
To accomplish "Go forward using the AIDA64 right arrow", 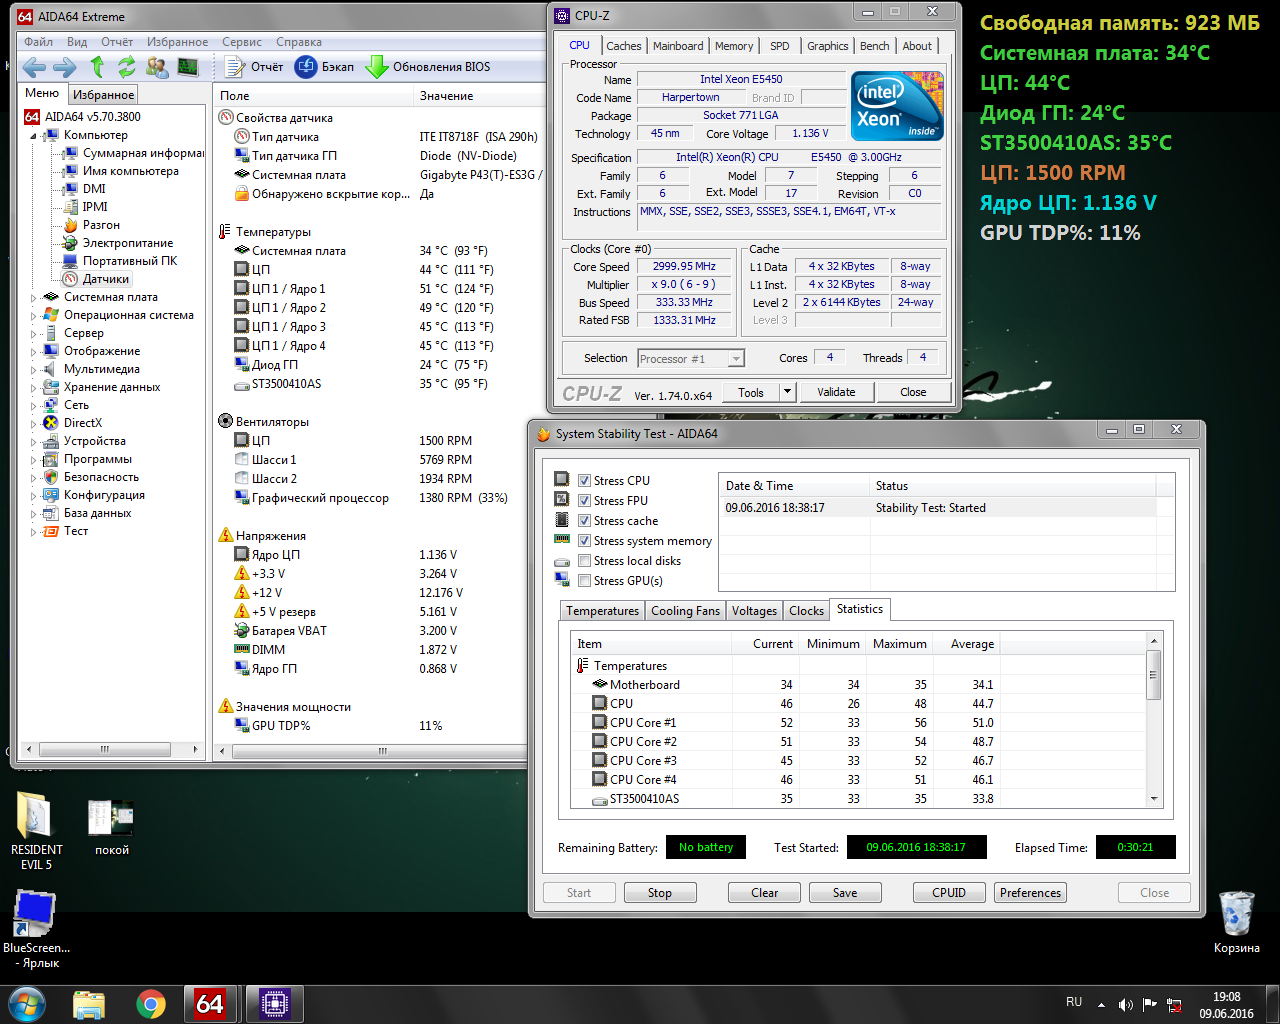I will click(64, 67).
